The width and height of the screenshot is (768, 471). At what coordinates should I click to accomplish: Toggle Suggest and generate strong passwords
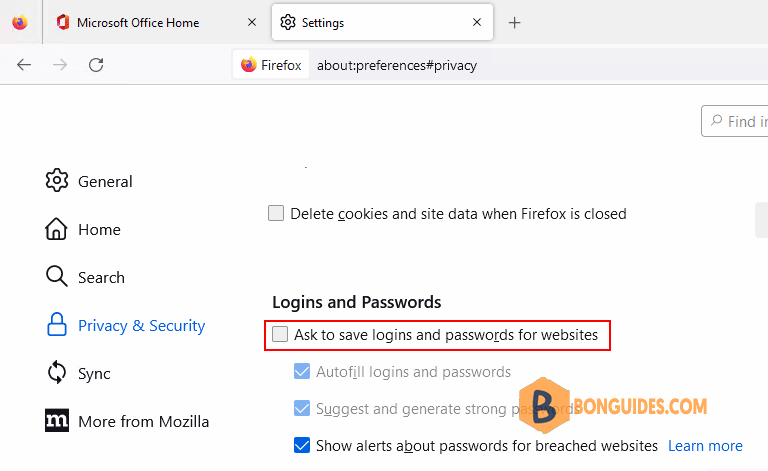point(302,408)
